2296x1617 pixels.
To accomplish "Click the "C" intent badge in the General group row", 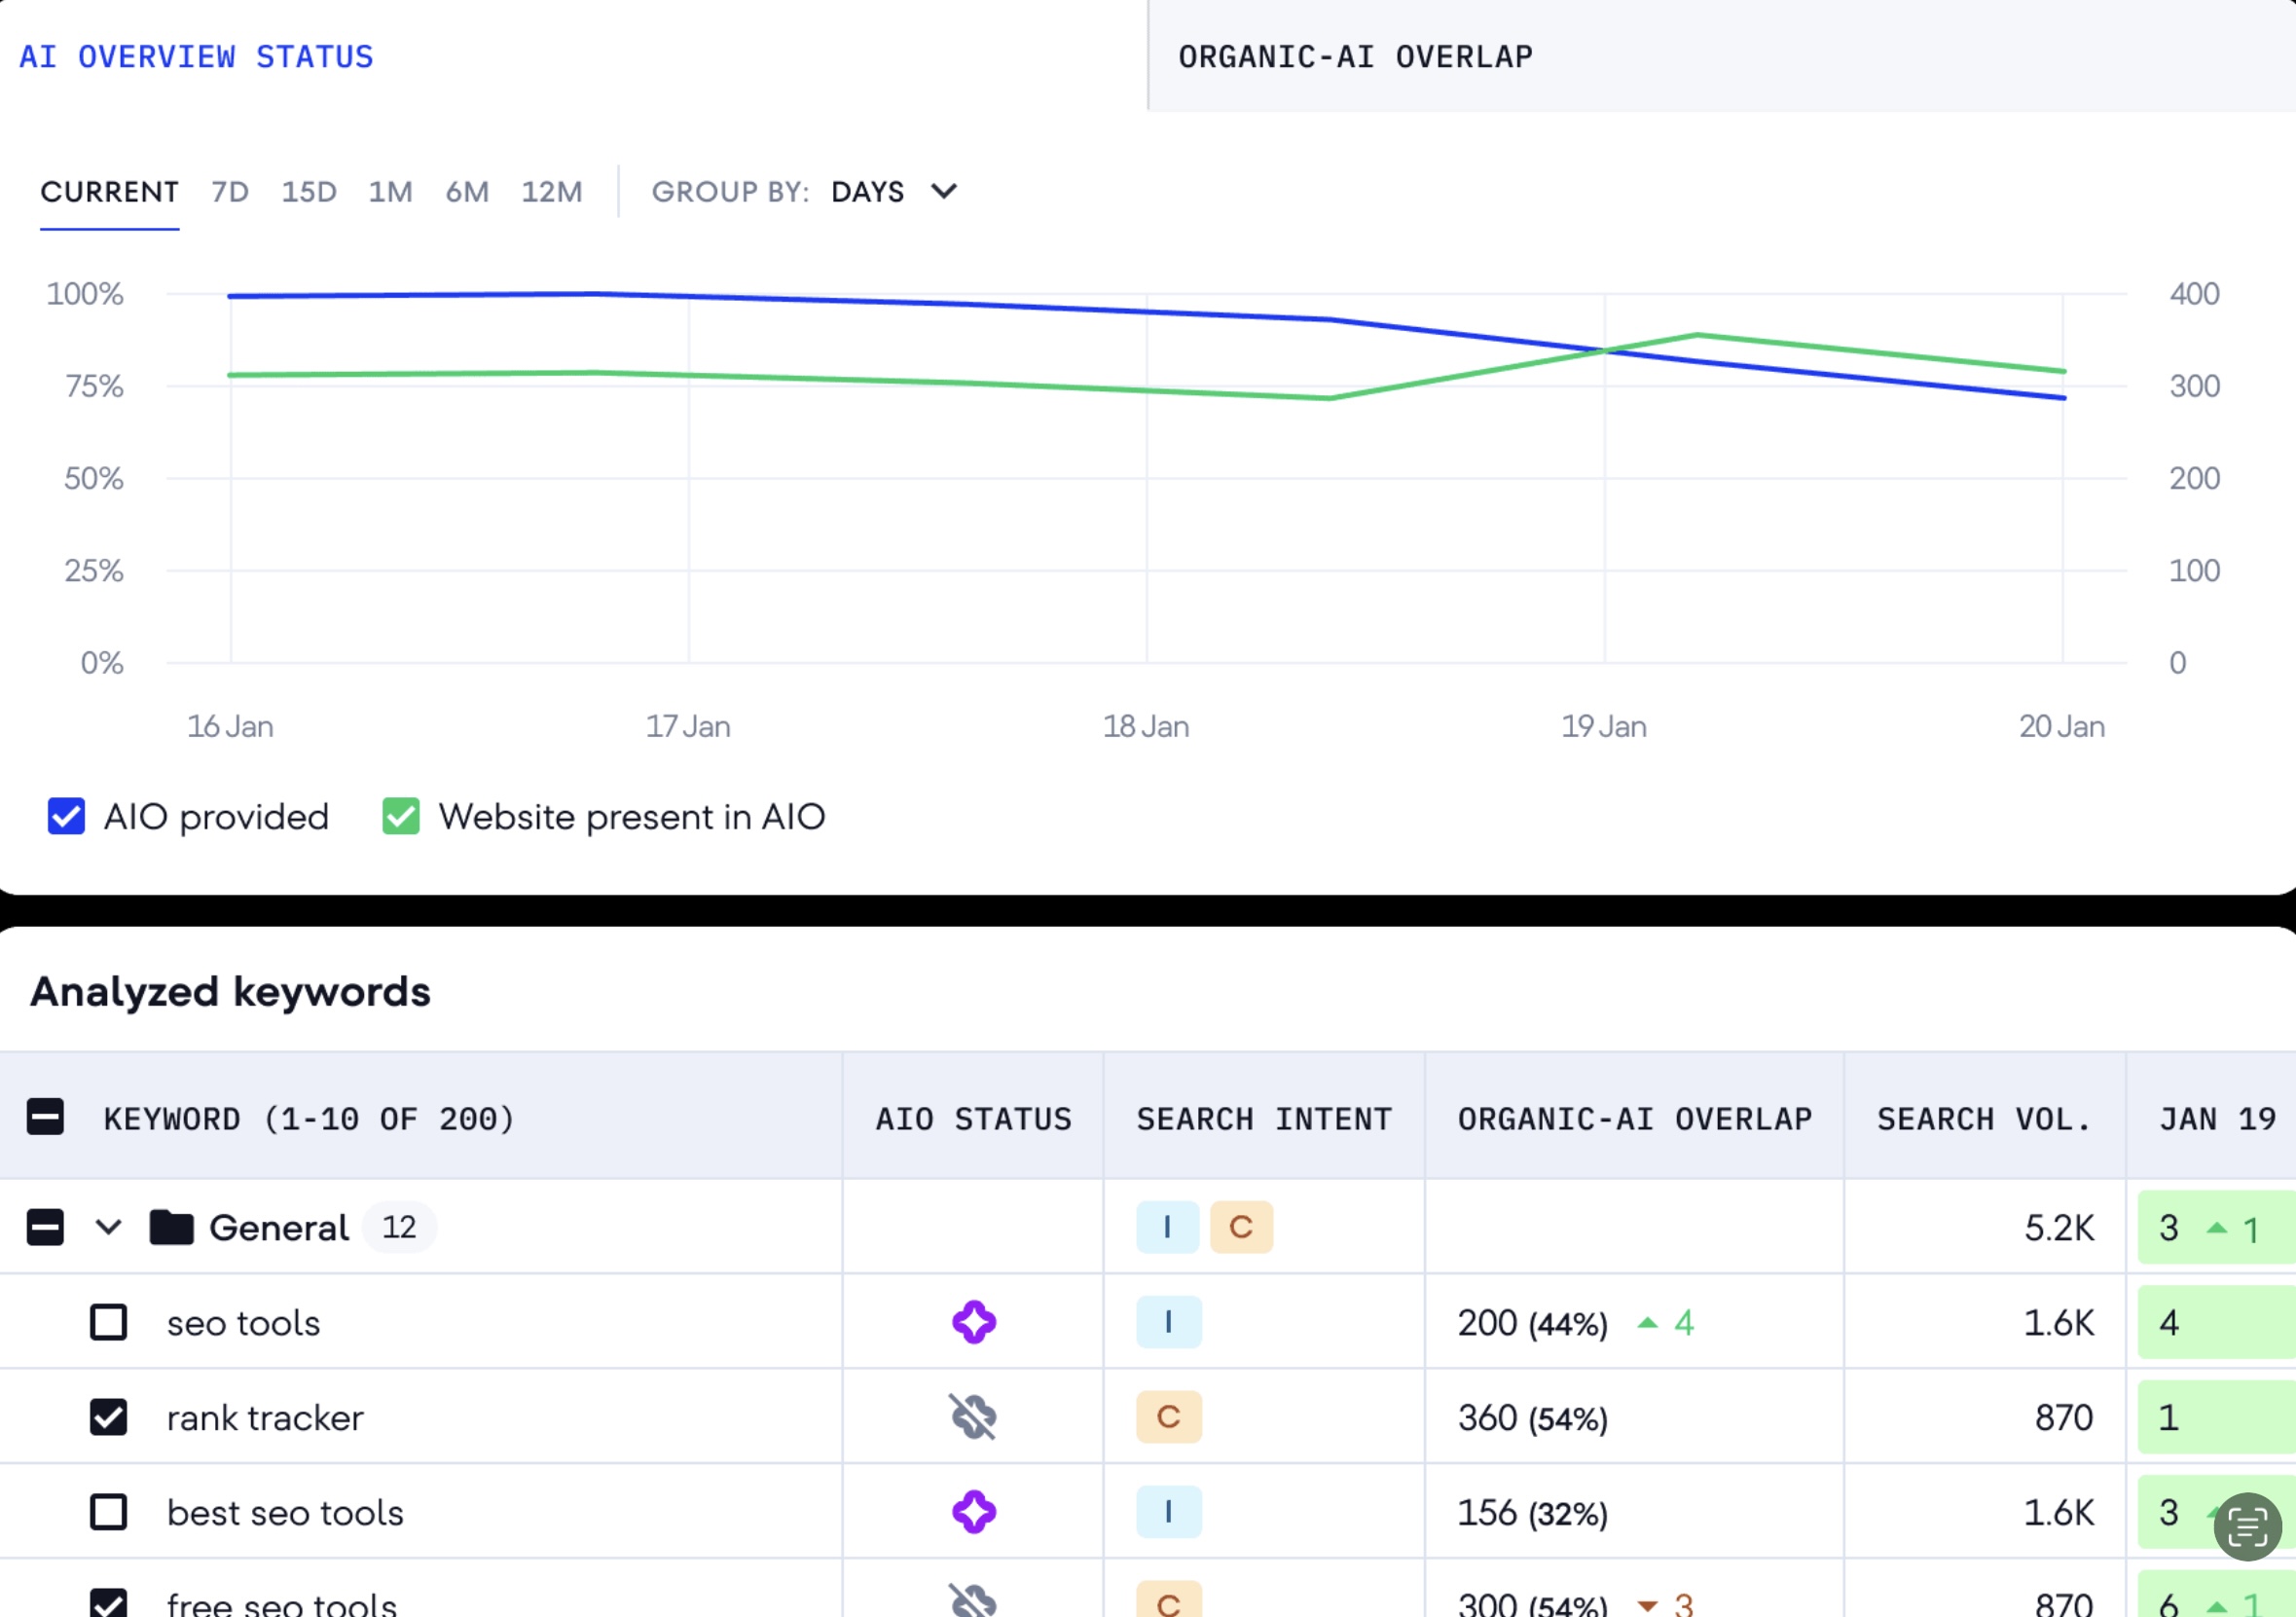I will pos(1241,1227).
